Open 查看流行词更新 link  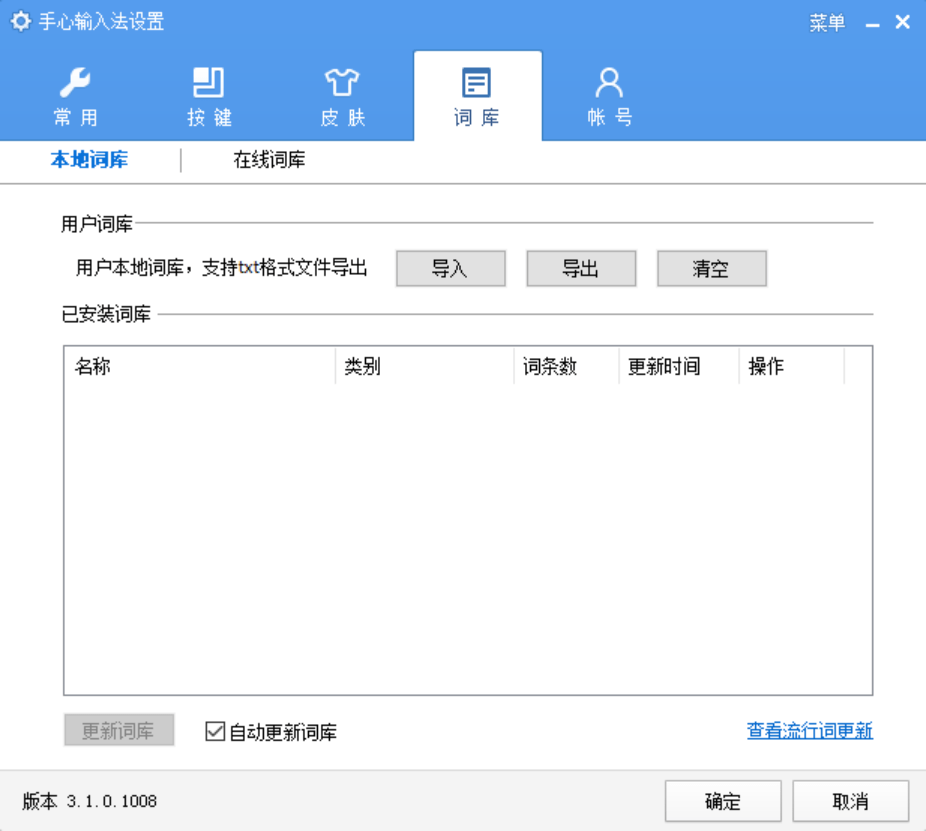point(810,732)
